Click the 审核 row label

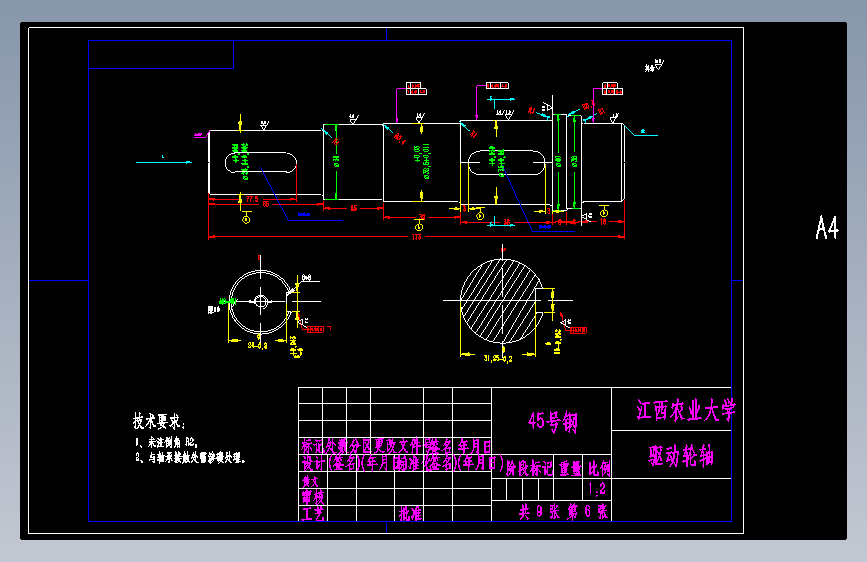pyautogui.click(x=312, y=497)
